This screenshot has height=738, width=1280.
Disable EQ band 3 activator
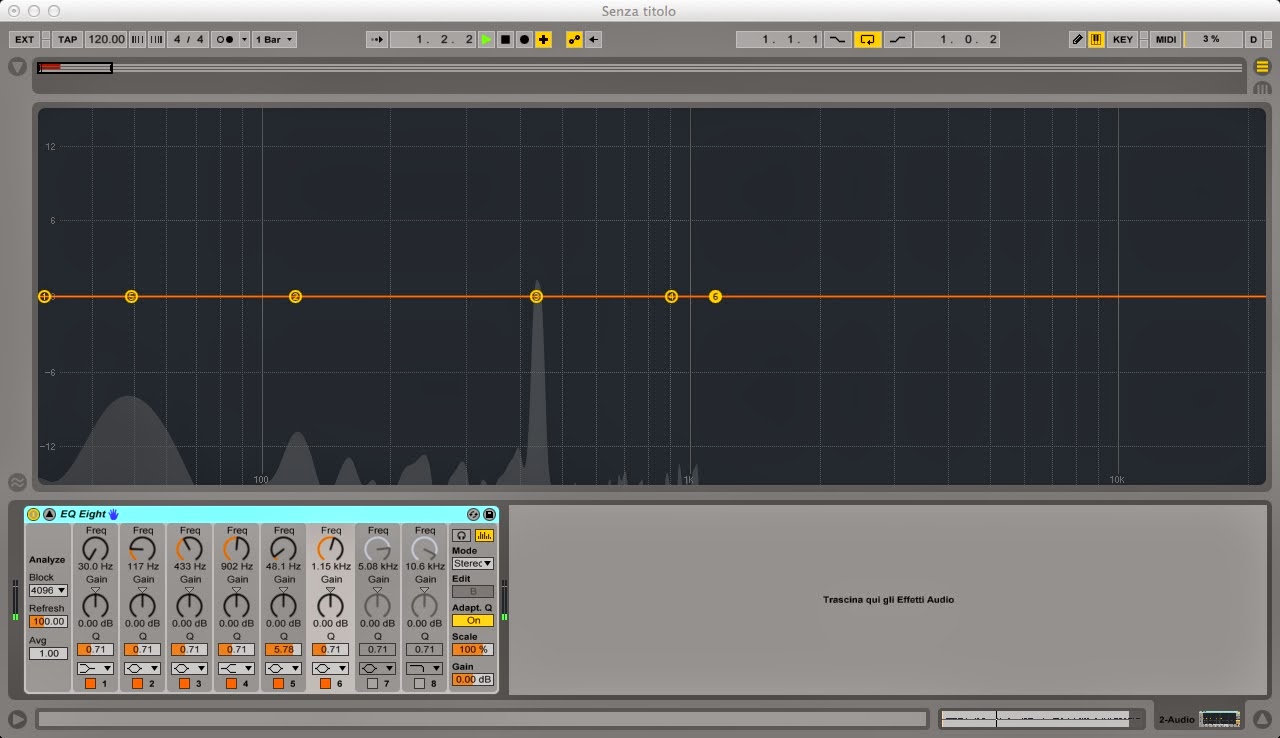click(184, 684)
